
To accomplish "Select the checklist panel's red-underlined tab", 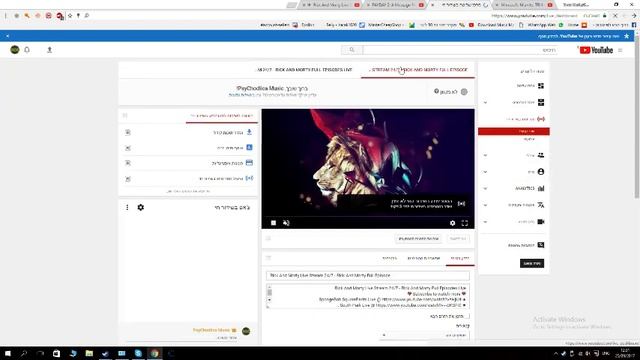I will (222, 116).
